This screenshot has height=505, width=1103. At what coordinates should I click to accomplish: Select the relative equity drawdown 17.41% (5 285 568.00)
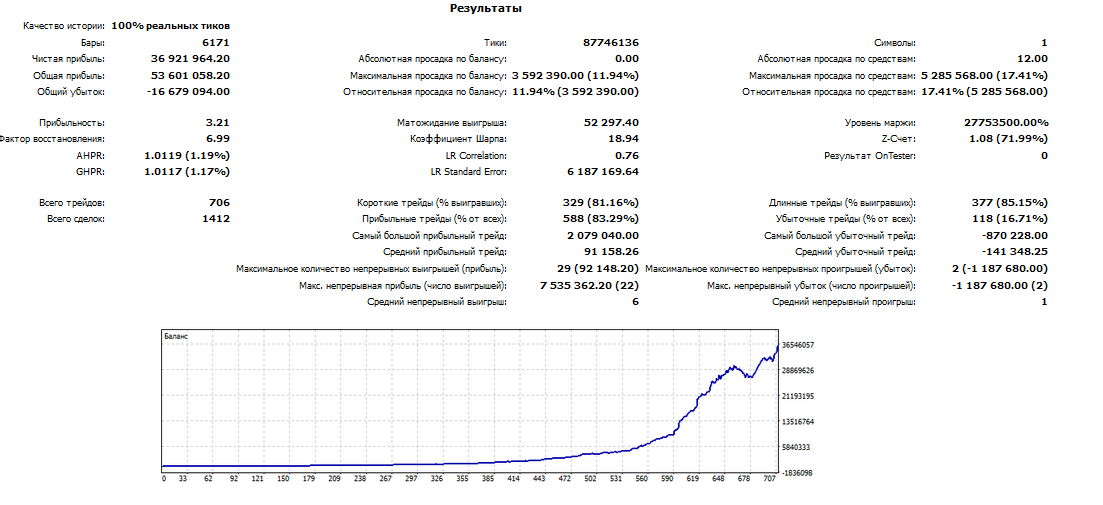[984, 91]
